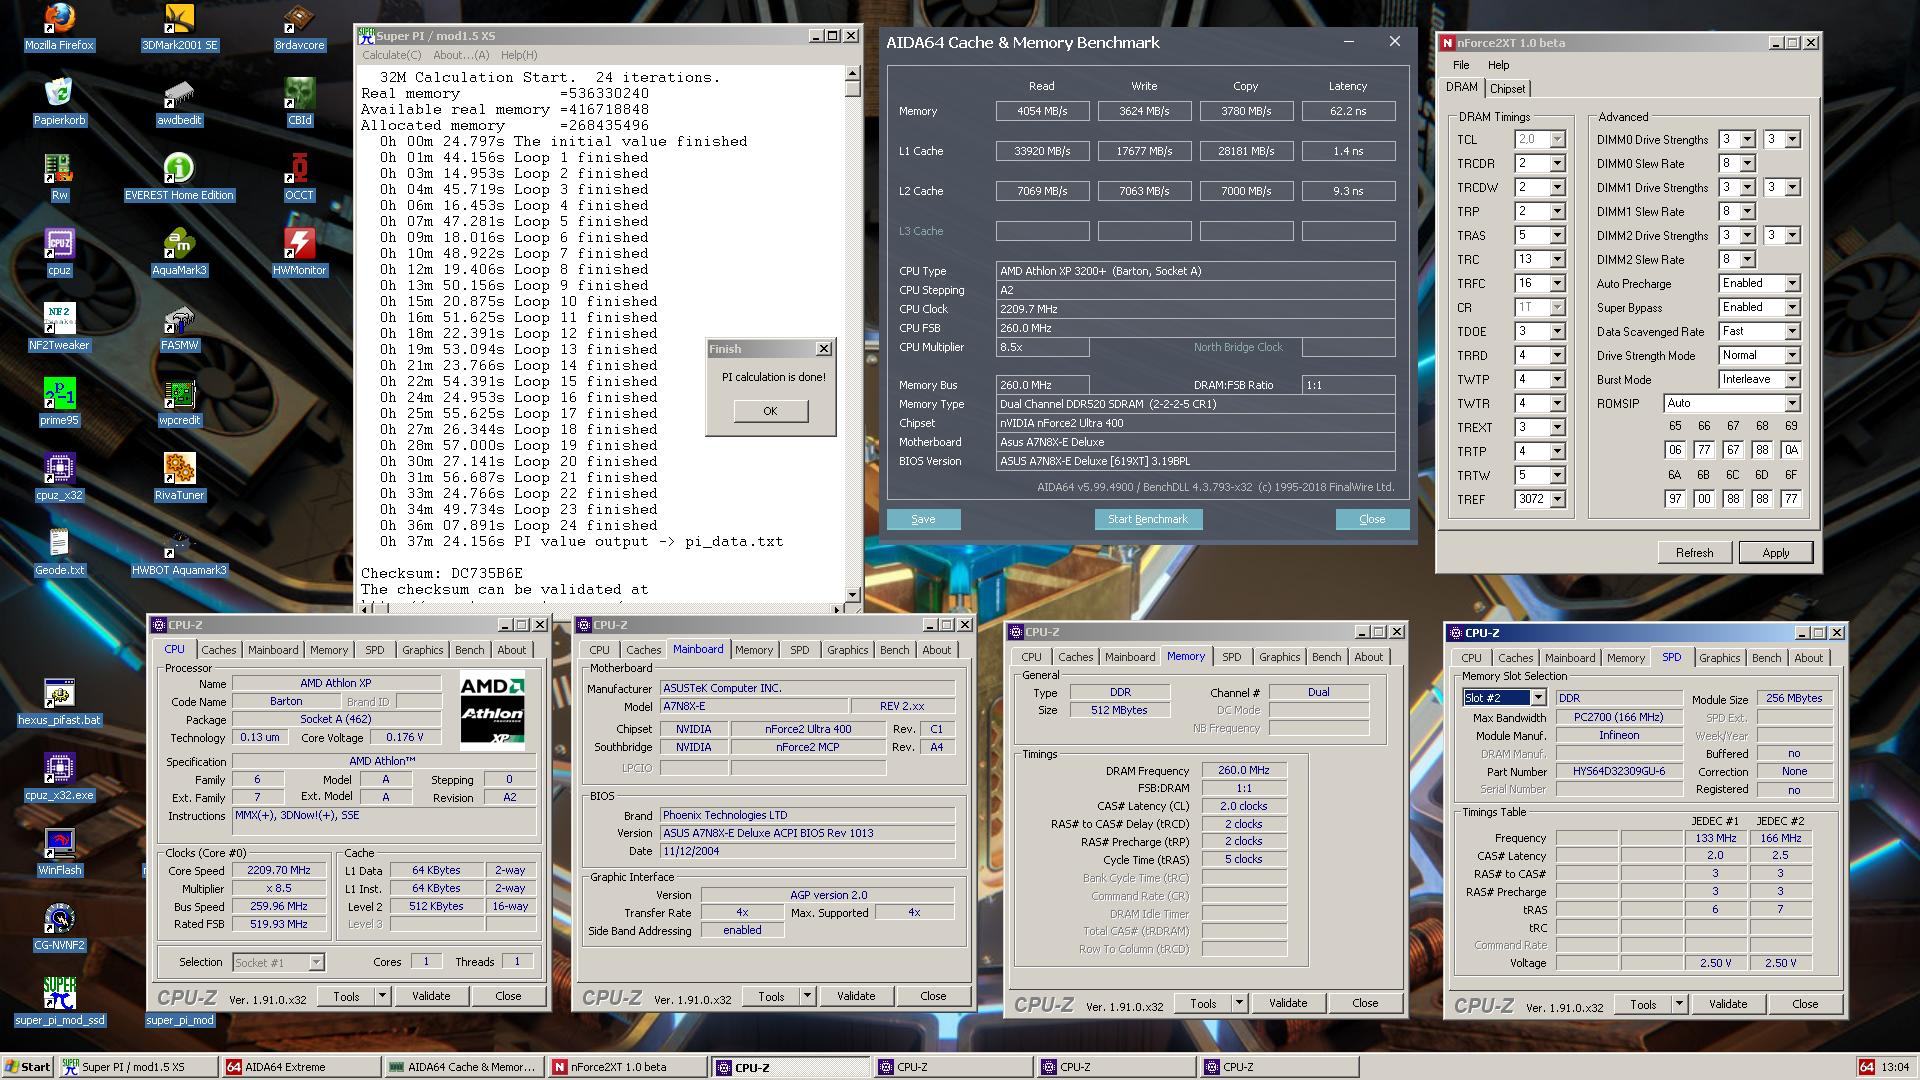1920x1080 pixels.
Task: Switch to Chipset tab in nForce2XT
Action: (1507, 89)
